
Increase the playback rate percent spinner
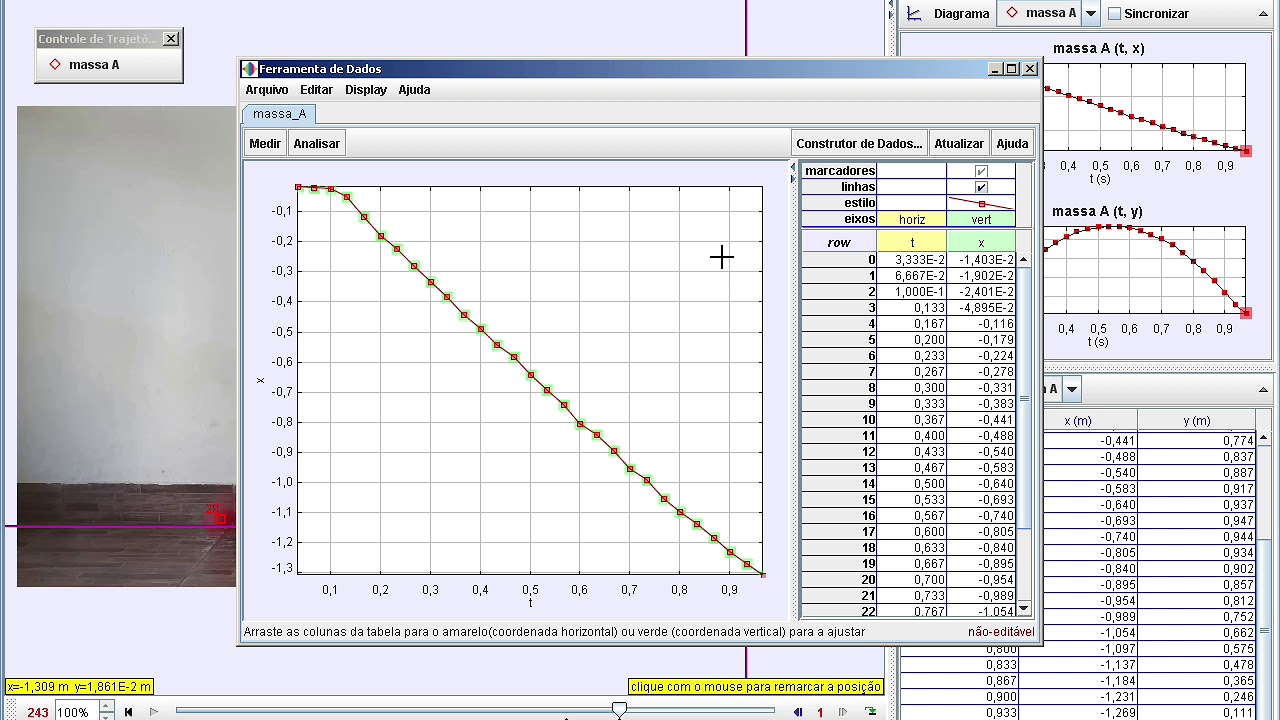coord(106,707)
